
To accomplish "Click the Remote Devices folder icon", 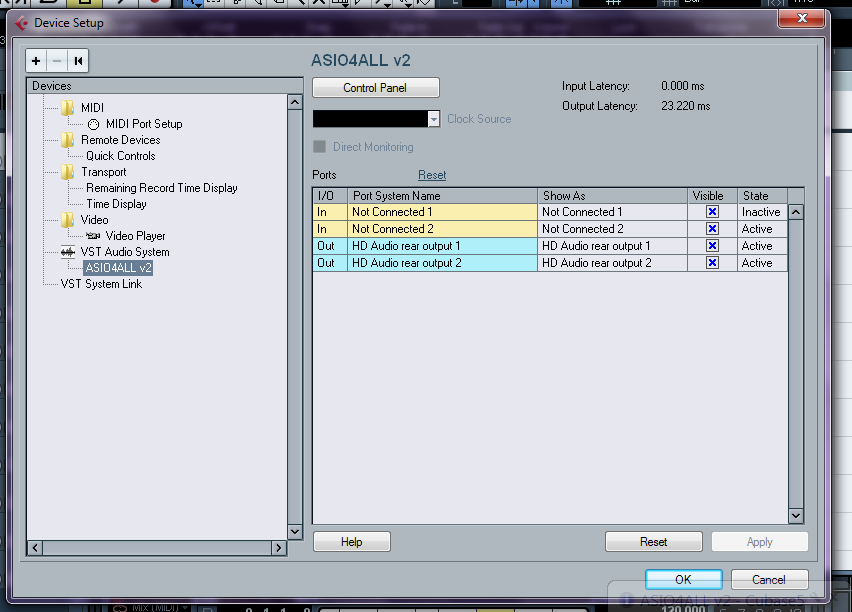I will point(67,140).
